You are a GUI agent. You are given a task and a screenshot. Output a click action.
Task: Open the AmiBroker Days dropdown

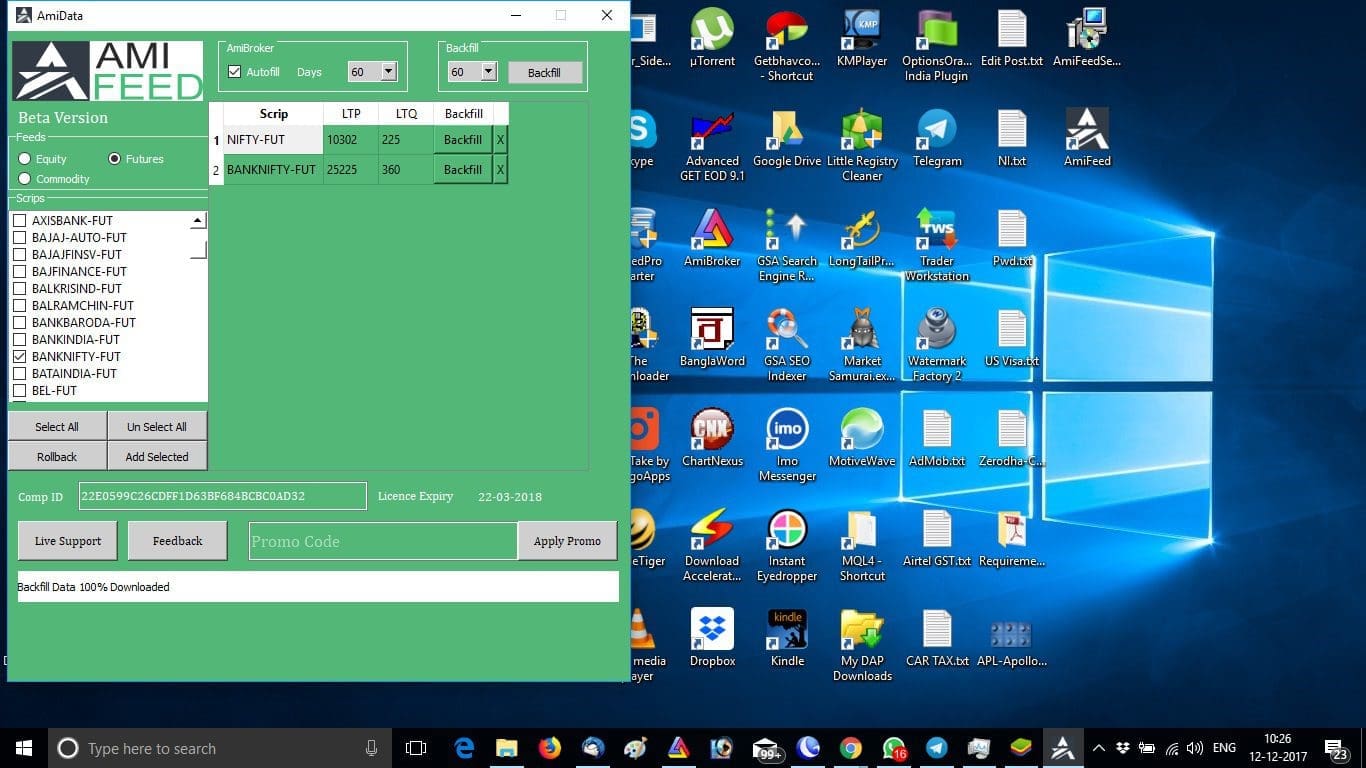389,72
